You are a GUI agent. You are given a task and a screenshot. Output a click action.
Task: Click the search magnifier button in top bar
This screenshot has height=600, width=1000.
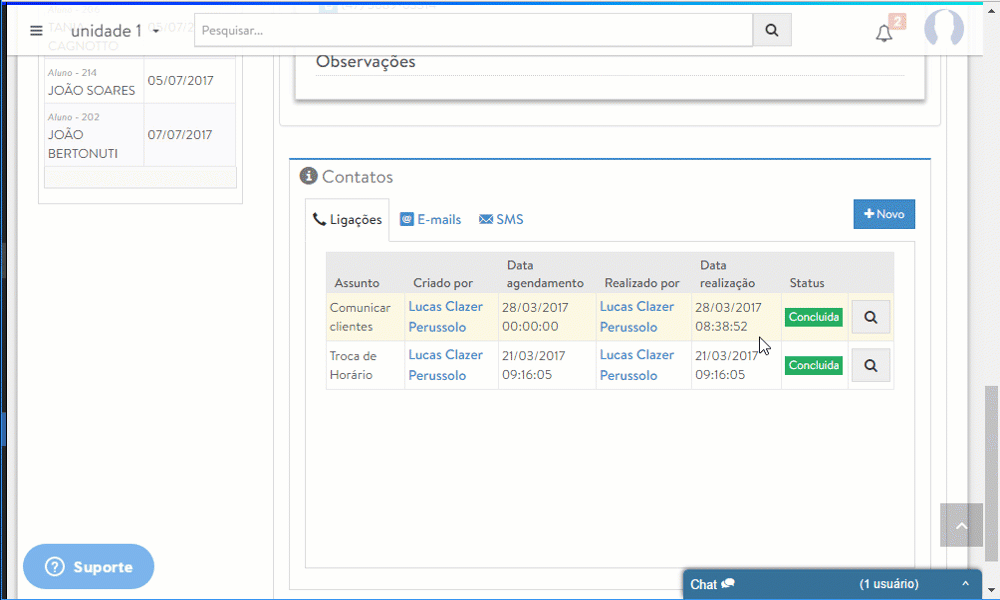771,30
